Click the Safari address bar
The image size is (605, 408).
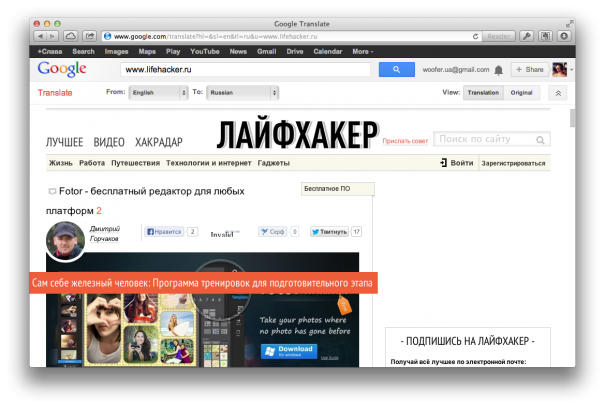pos(286,36)
